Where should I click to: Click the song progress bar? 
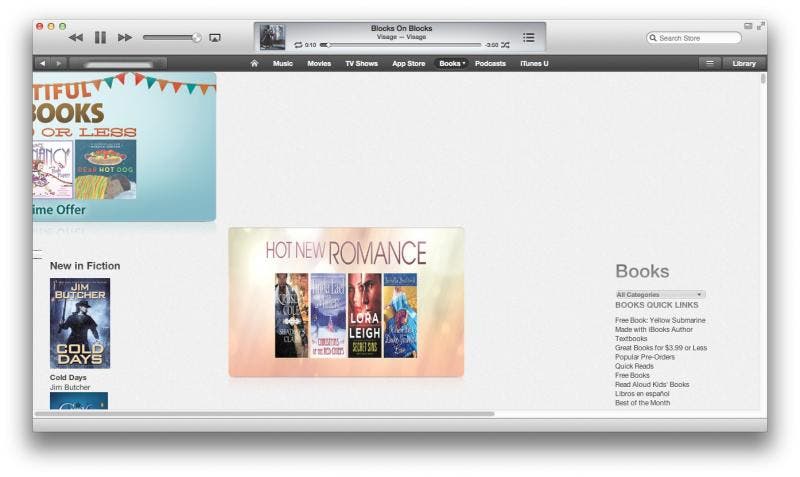click(401, 45)
